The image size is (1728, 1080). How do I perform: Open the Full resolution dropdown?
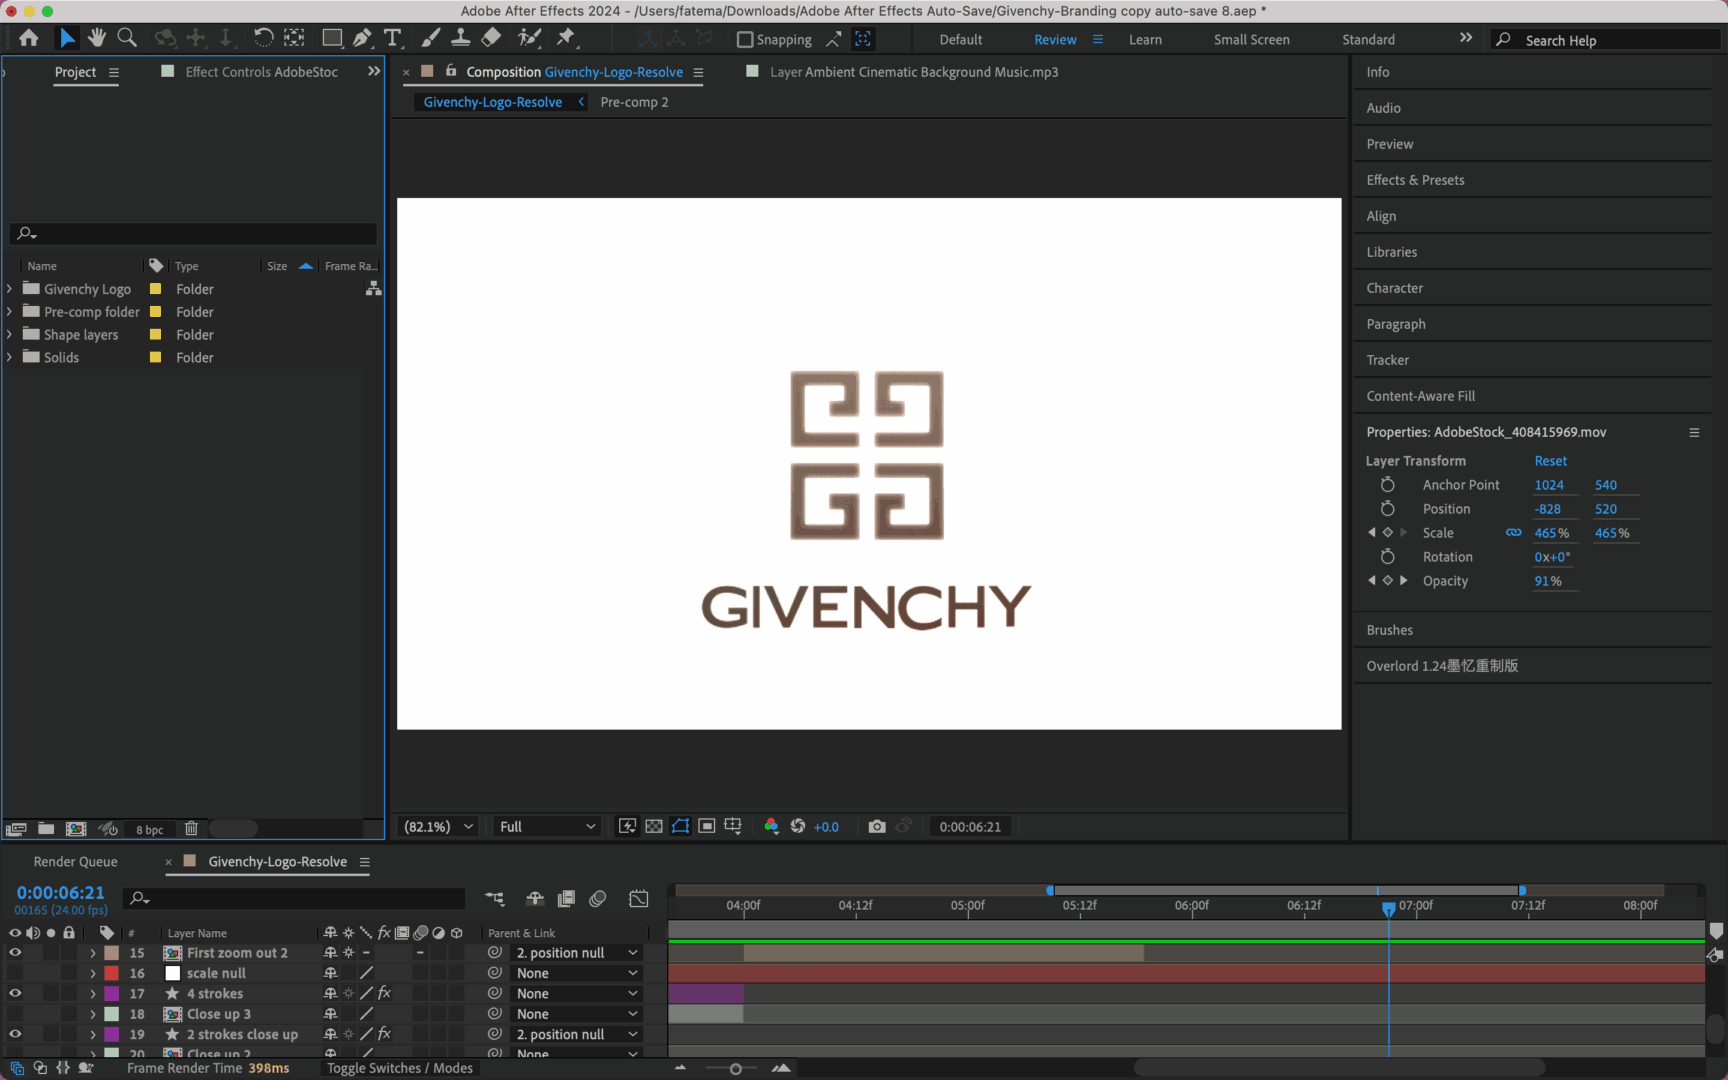pyautogui.click(x=547, y=827)
